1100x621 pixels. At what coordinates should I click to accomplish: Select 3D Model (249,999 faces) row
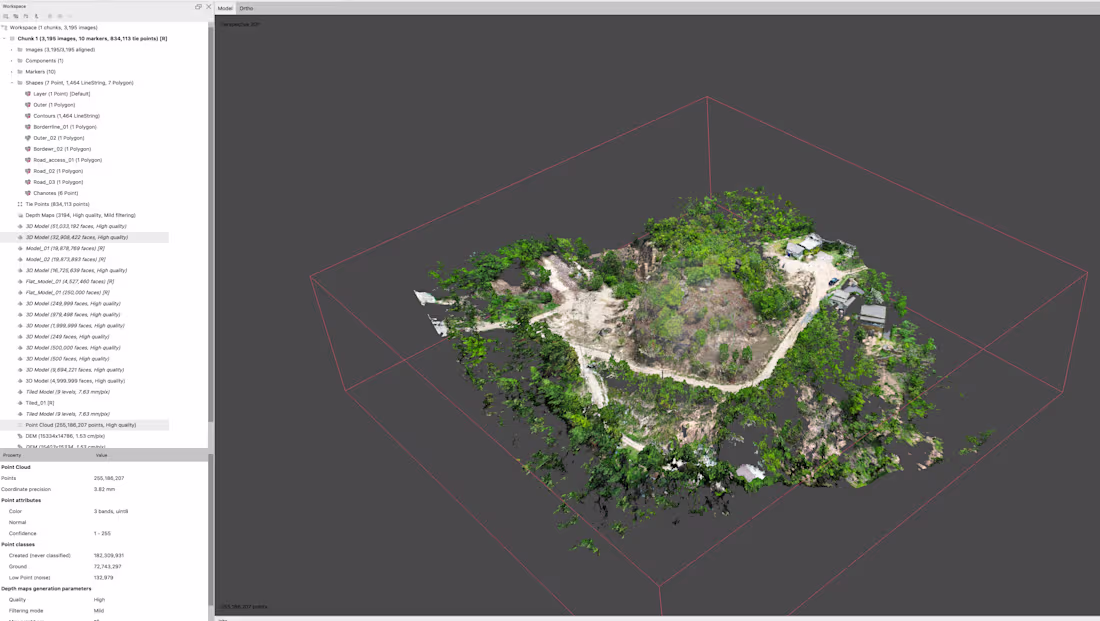tap(84, 304)
